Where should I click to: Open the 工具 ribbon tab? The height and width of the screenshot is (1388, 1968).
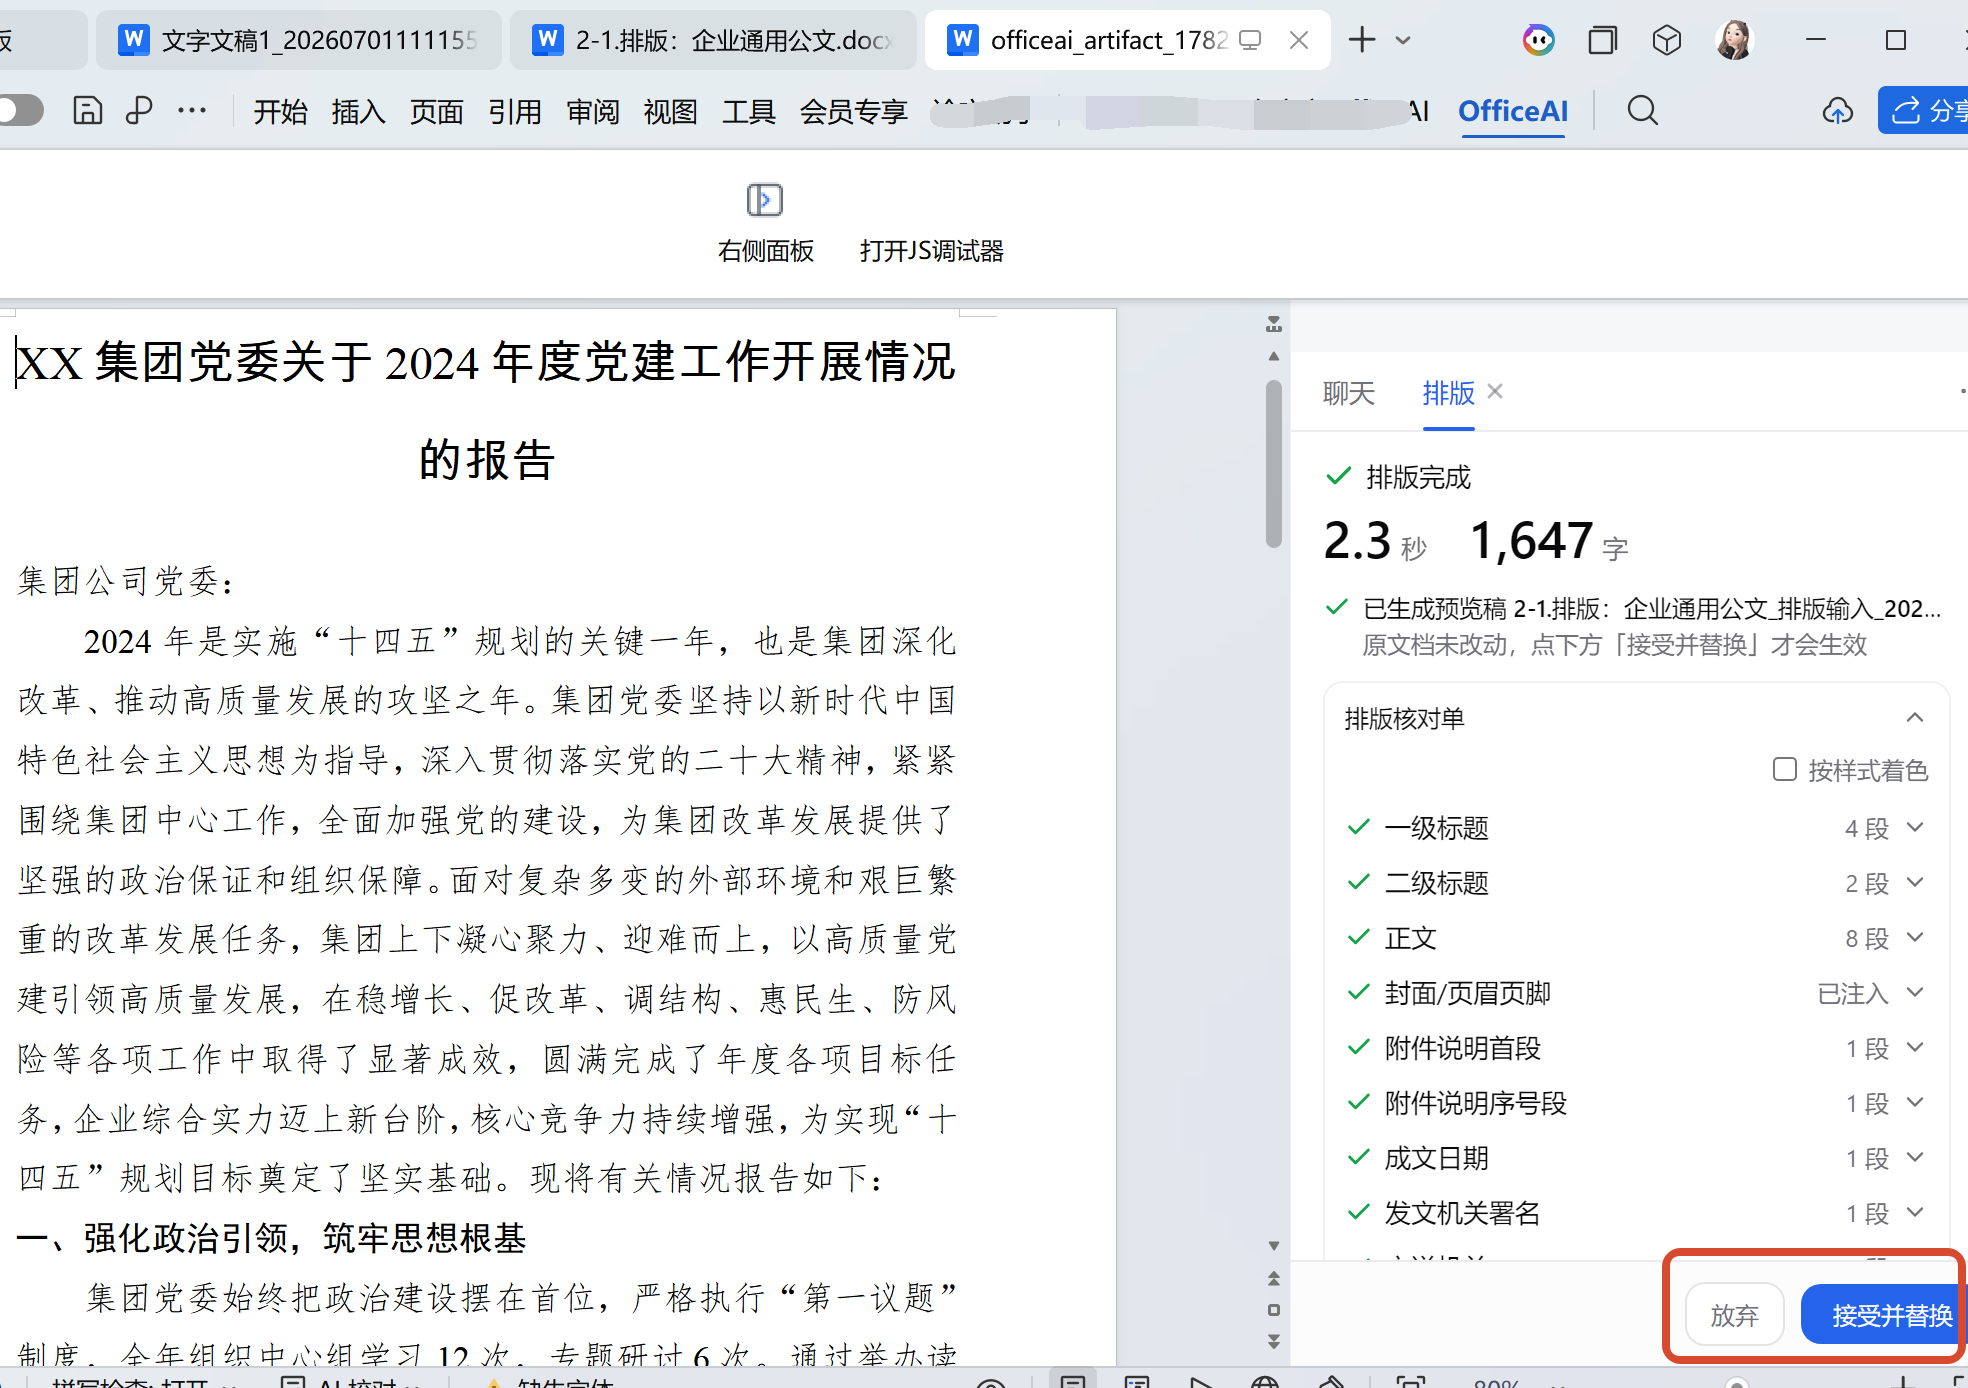pos(748,111)
